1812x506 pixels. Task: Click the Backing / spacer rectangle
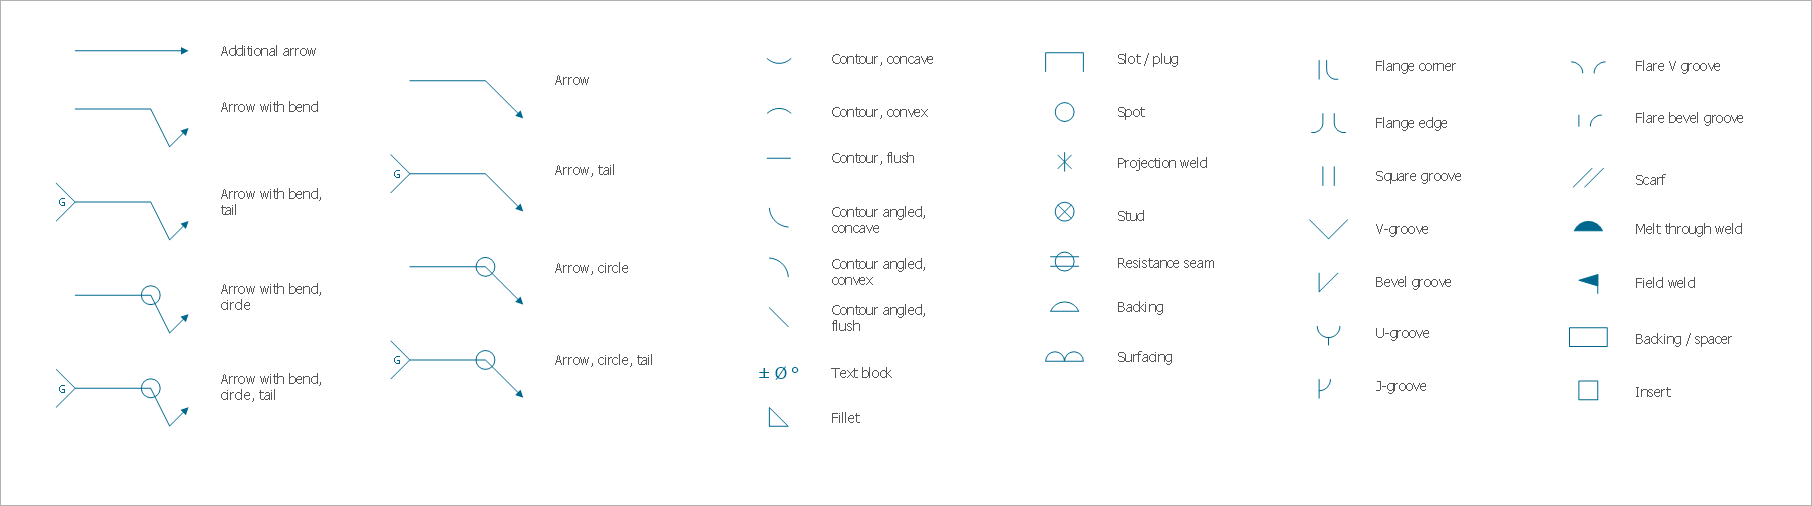point(1588,338)
